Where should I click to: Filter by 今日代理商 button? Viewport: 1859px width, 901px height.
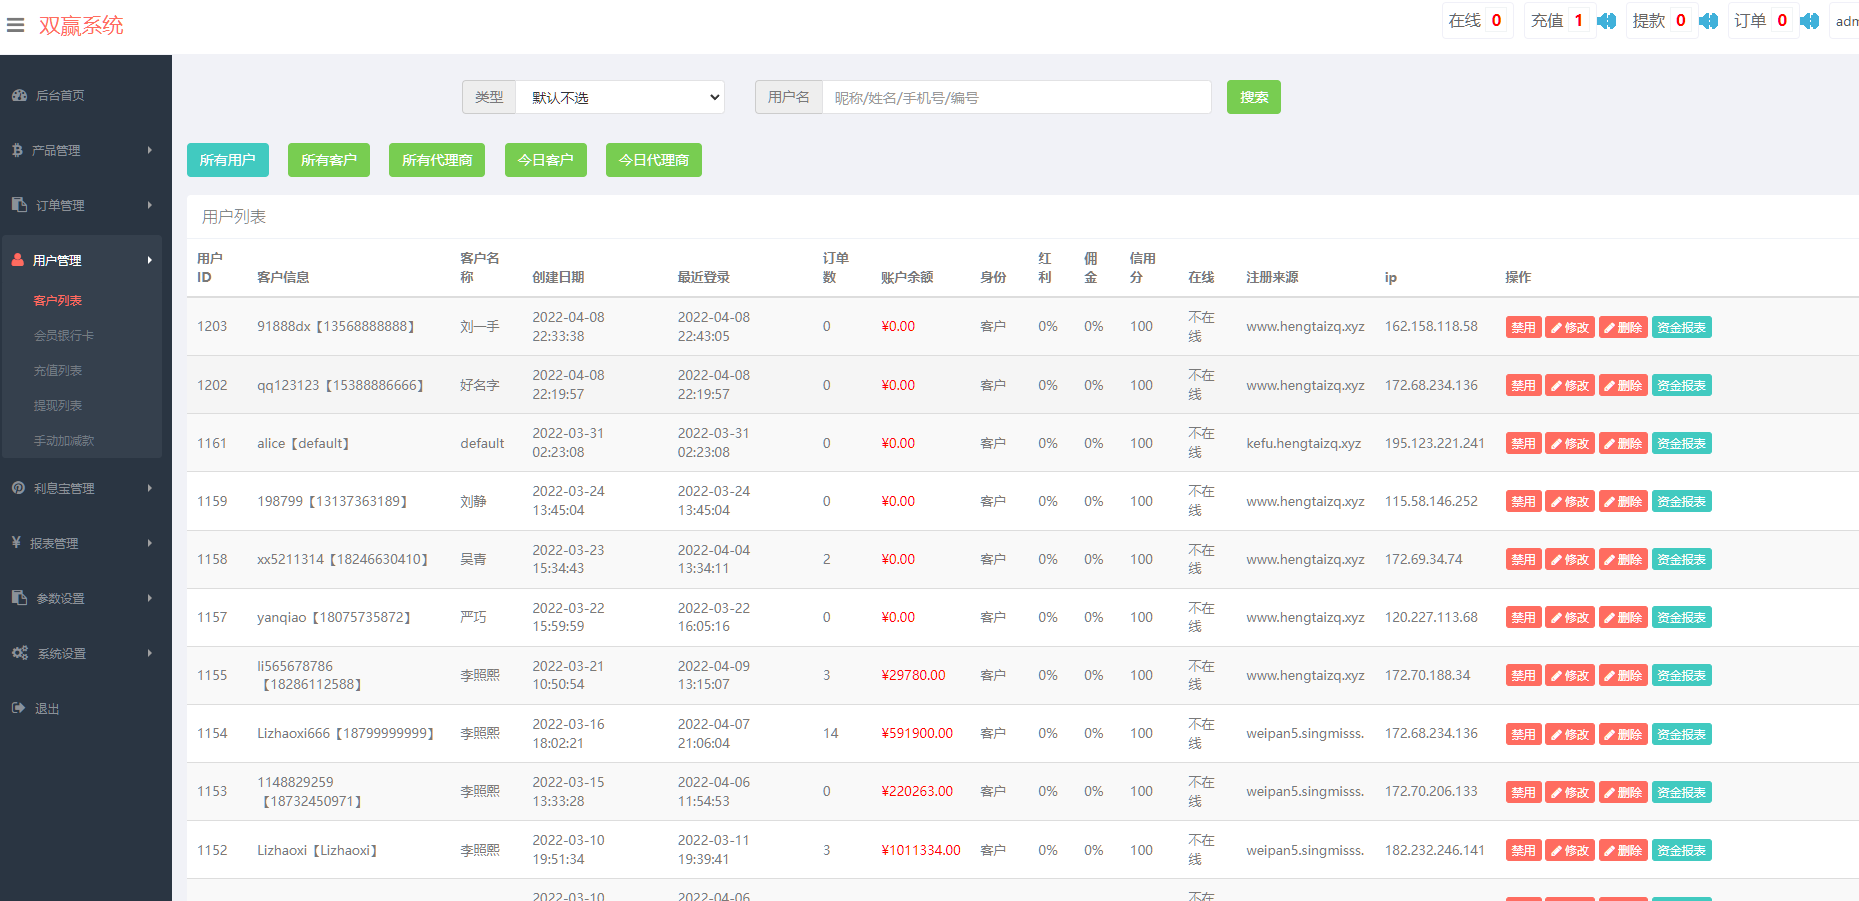653,160
